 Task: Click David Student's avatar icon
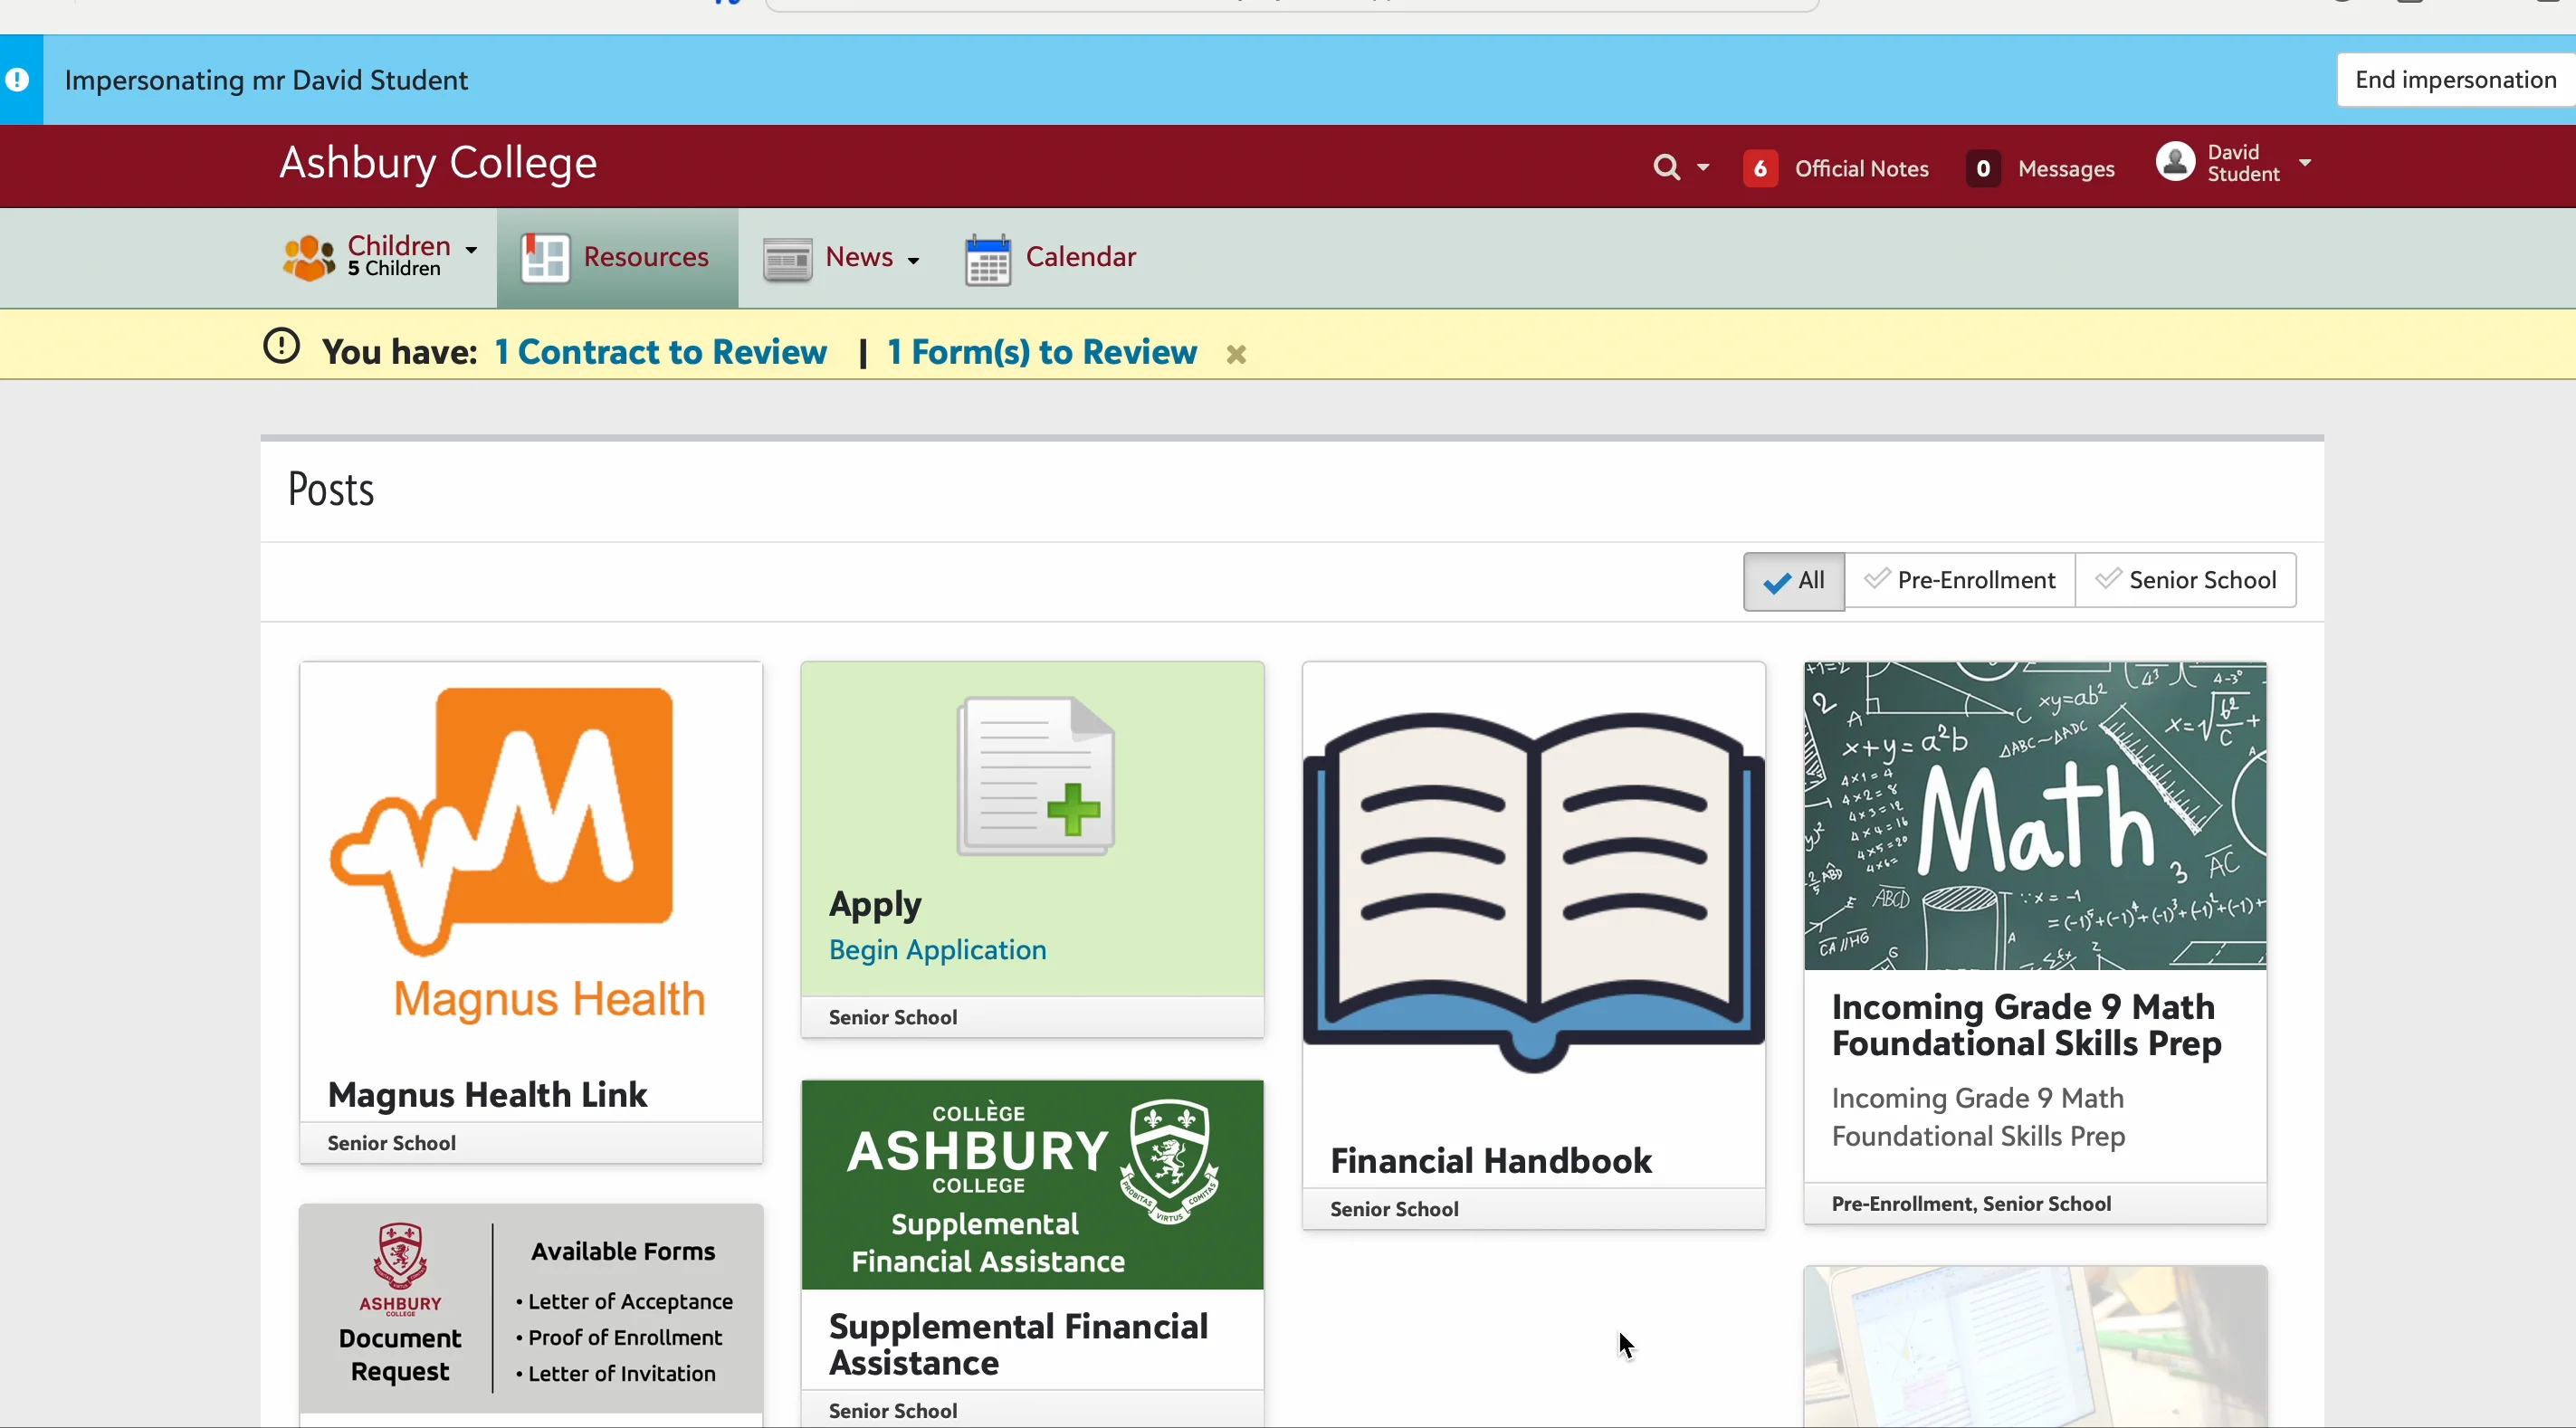(x=2174, y=162)
